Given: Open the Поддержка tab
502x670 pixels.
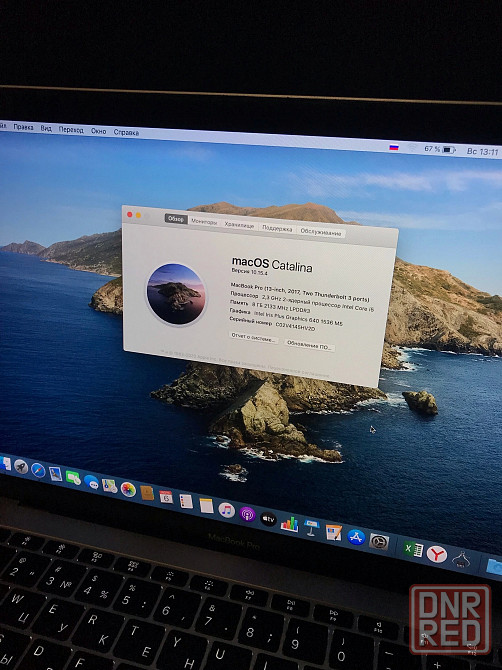Looking at the screenshot, I should [x=277, y=229].
